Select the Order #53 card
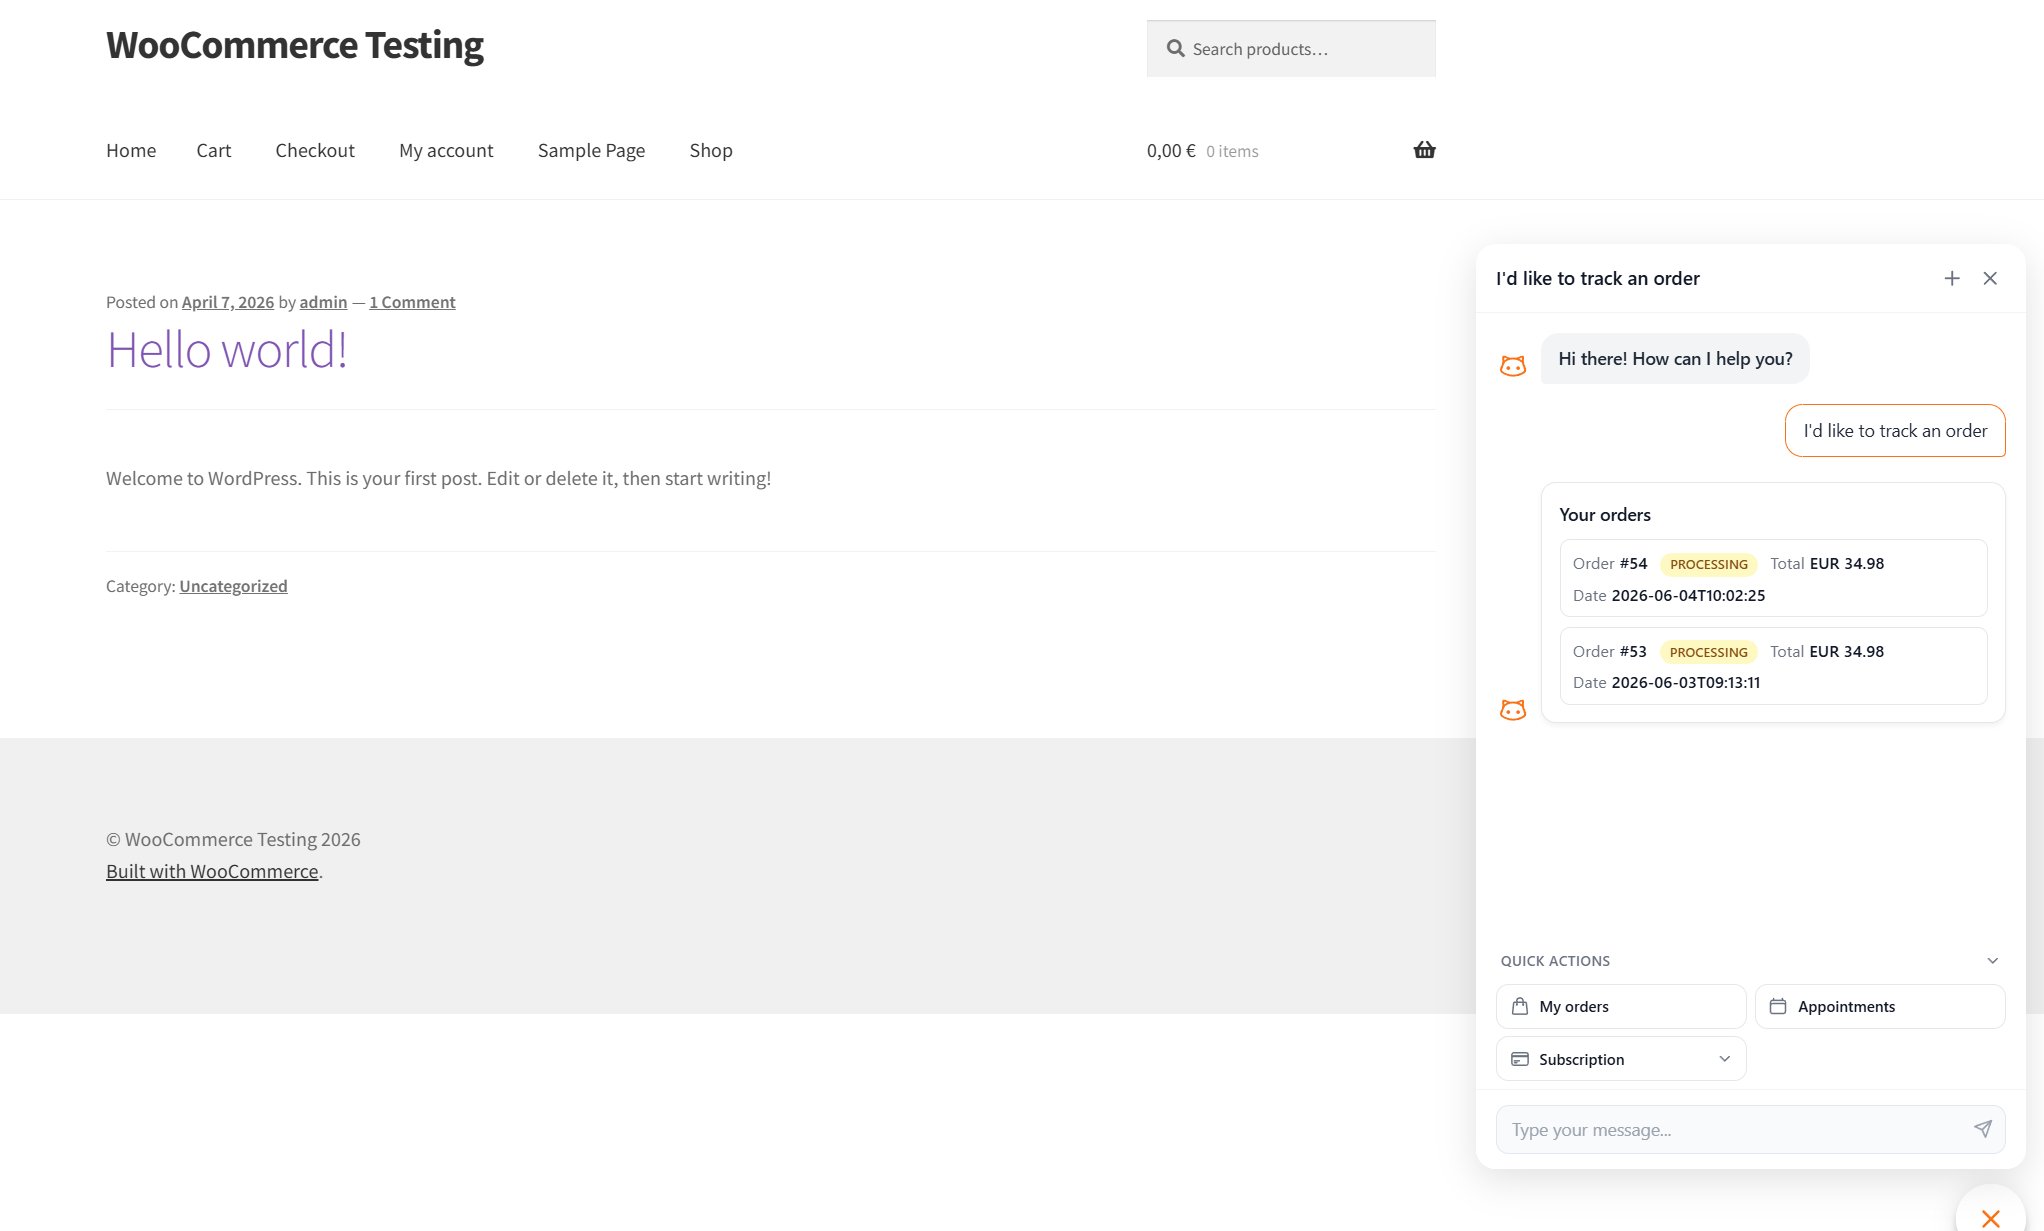This screenshot has width=2044, height=1231. (1773, 666)
